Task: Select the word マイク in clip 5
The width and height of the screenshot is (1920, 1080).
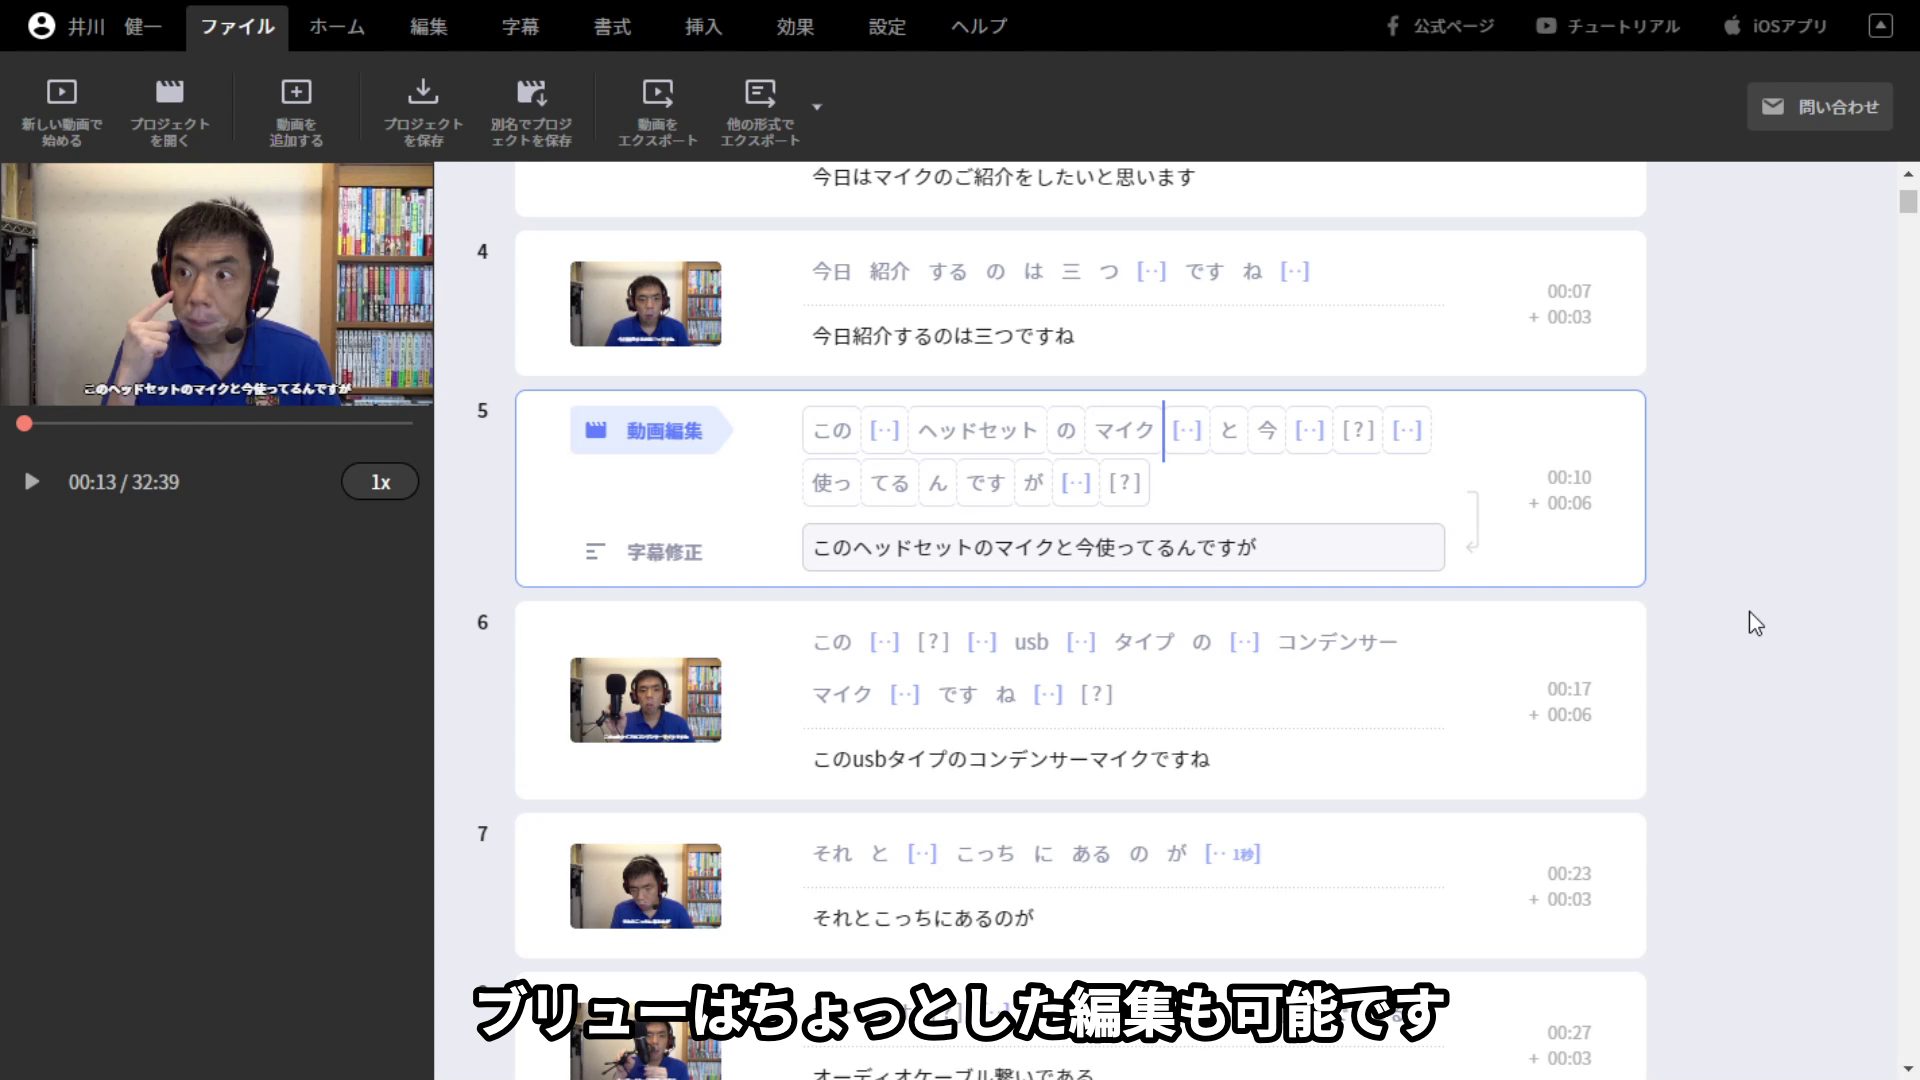Action: tap(1124, 431)
